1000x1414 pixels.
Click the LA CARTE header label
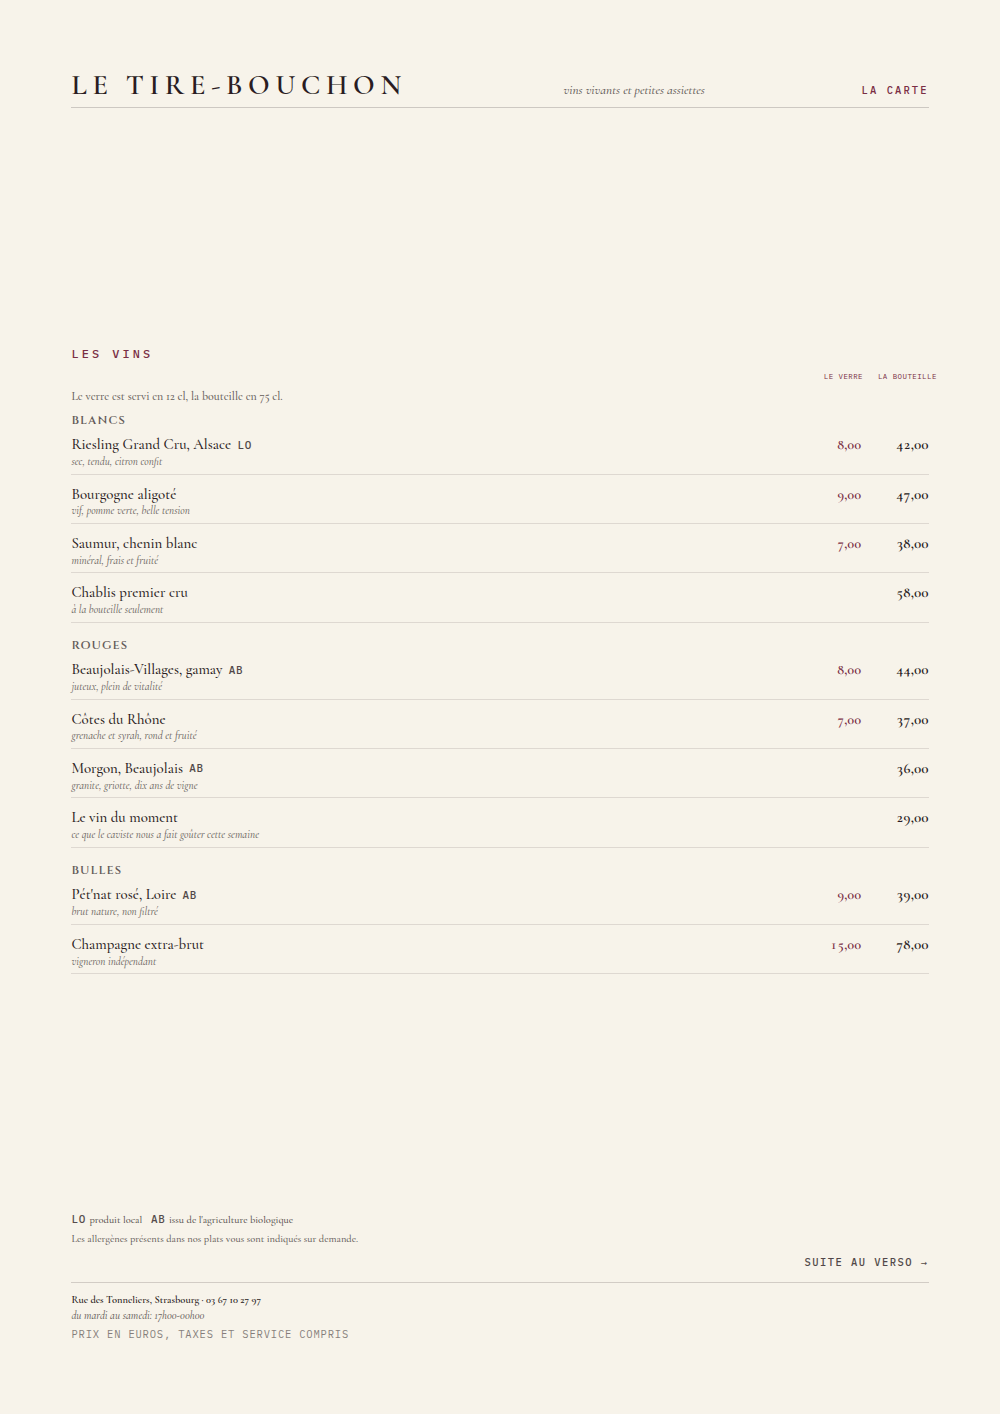pyautogui.click(x=894, y=90)
